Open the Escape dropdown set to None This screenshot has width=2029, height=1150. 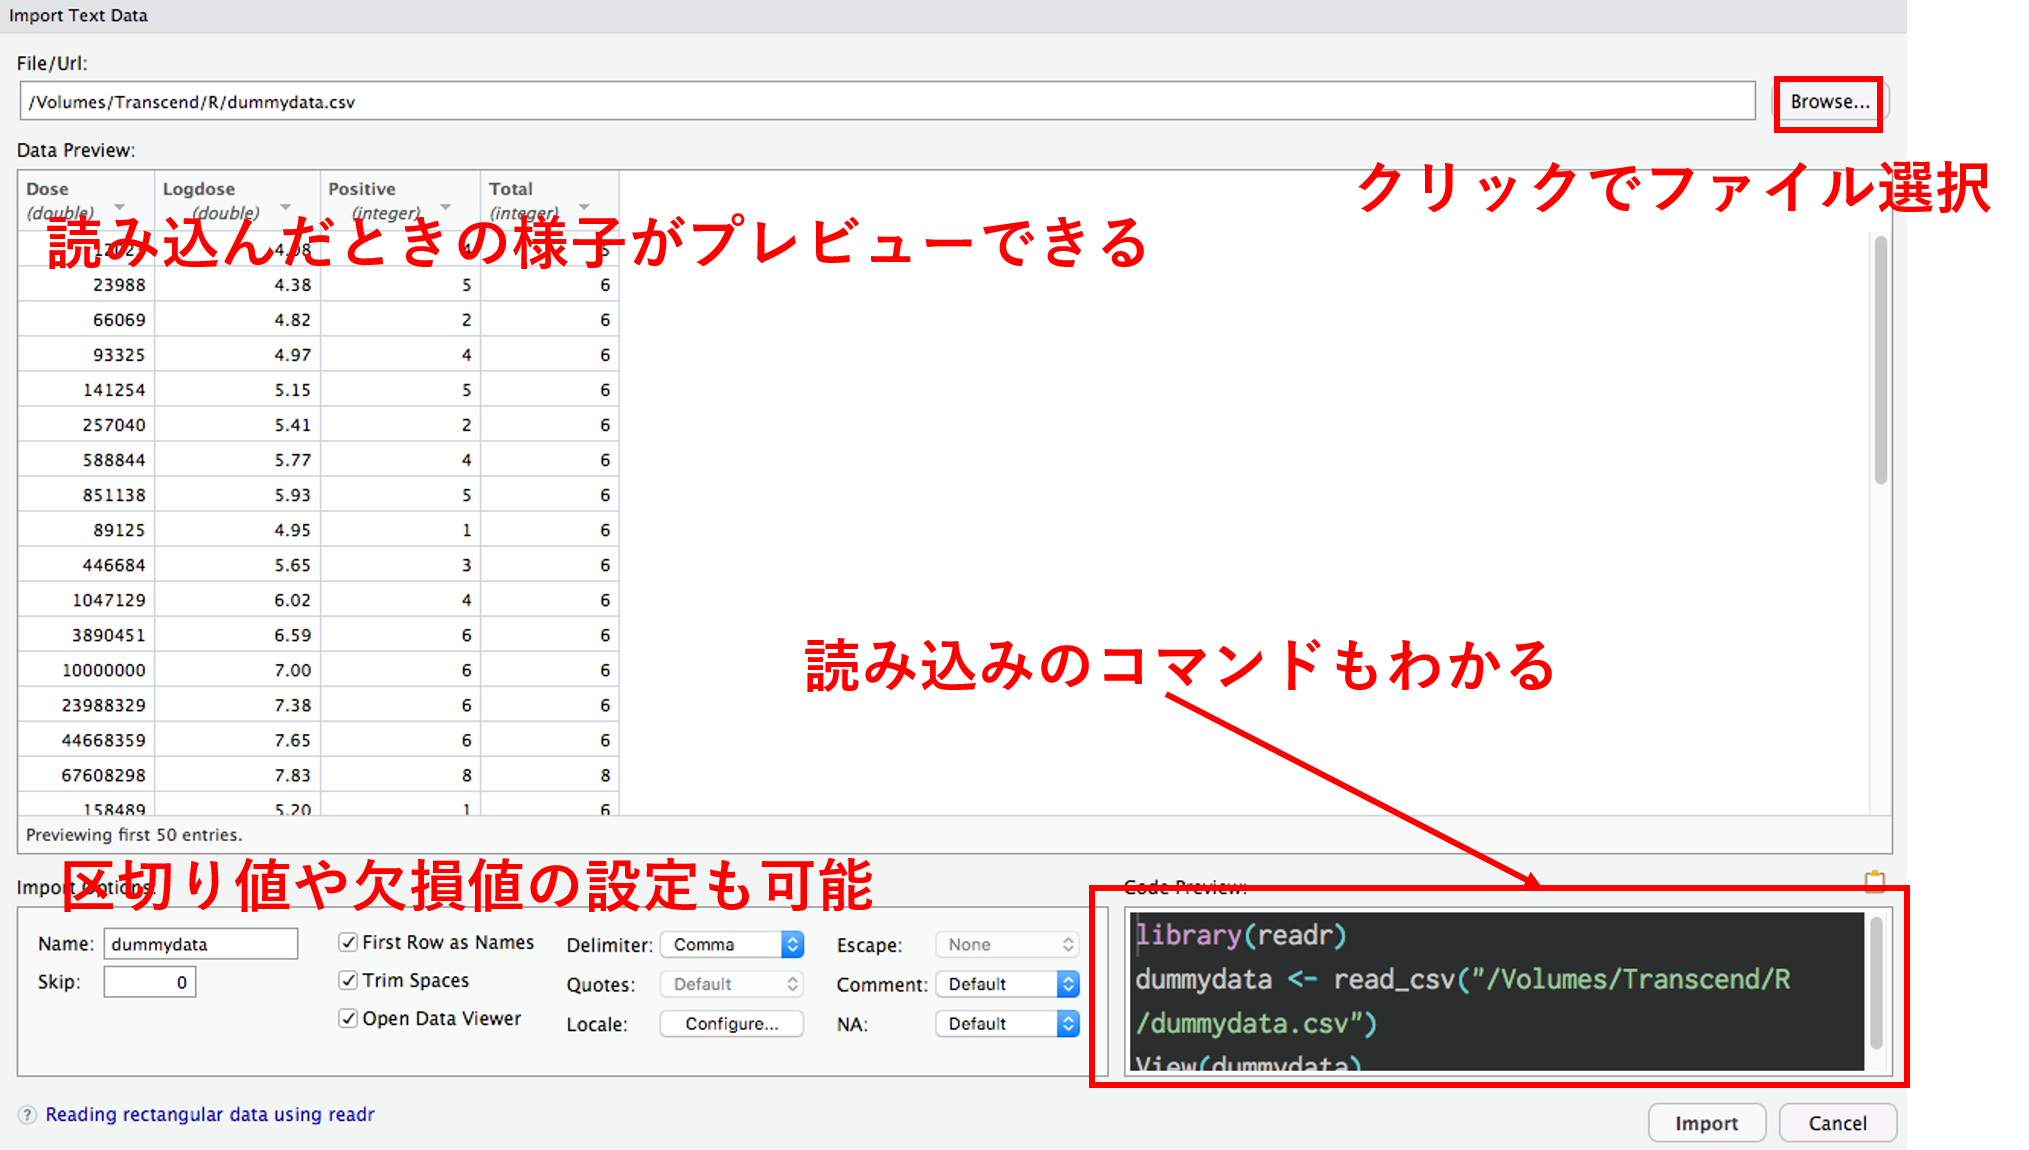1006,943
